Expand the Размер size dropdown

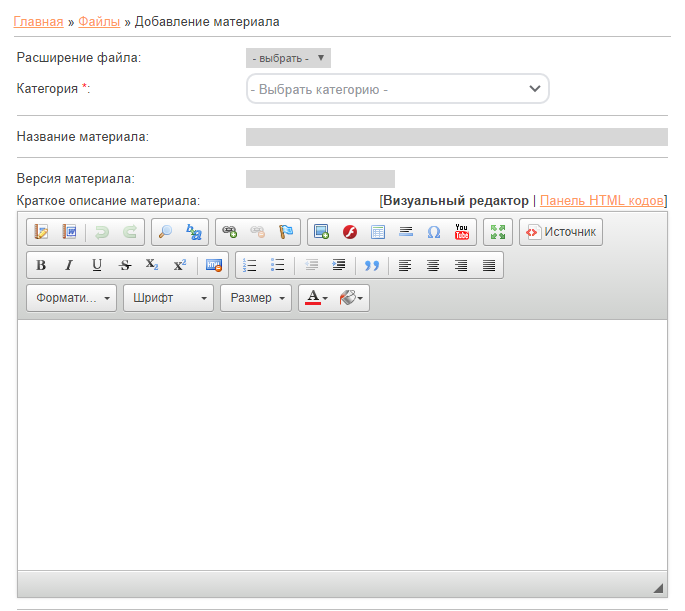(255, 298)
